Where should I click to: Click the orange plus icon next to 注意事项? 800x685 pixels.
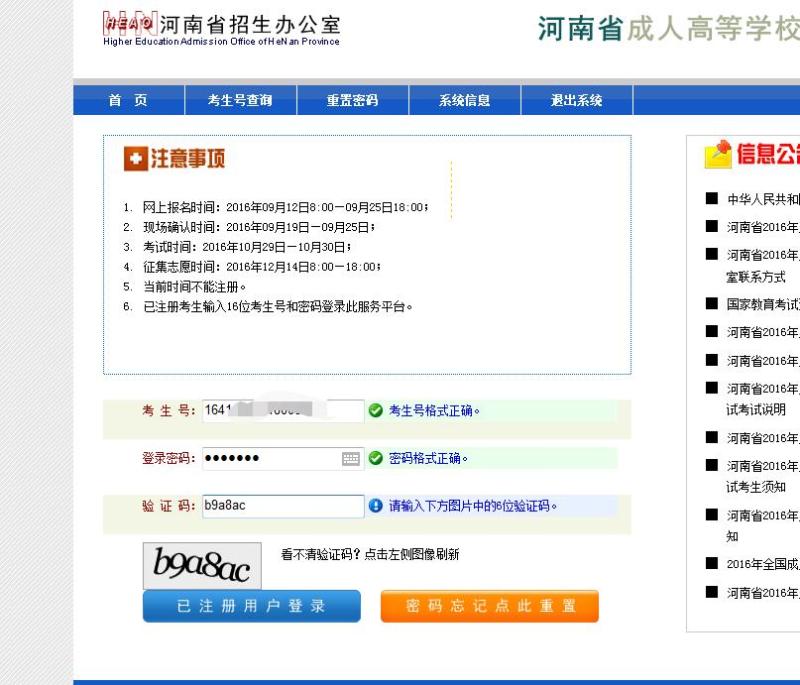(136, 159)
